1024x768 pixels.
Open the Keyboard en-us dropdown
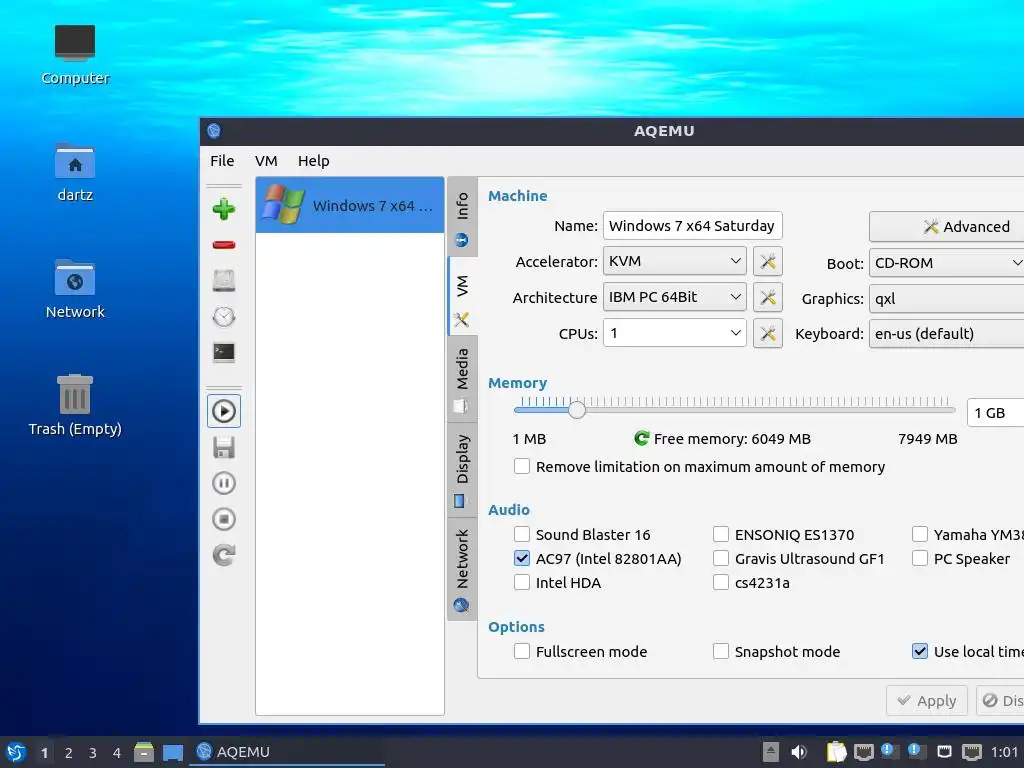[x=947, y=334]
